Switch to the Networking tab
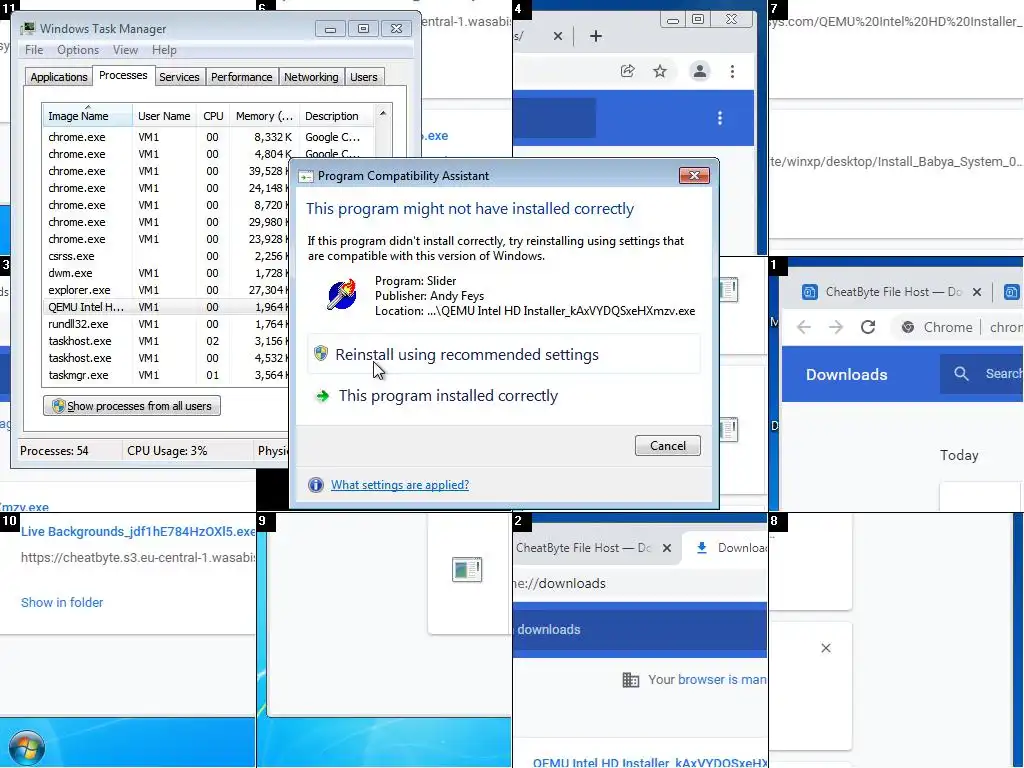 pyautogui.click(x=311, y=77)
